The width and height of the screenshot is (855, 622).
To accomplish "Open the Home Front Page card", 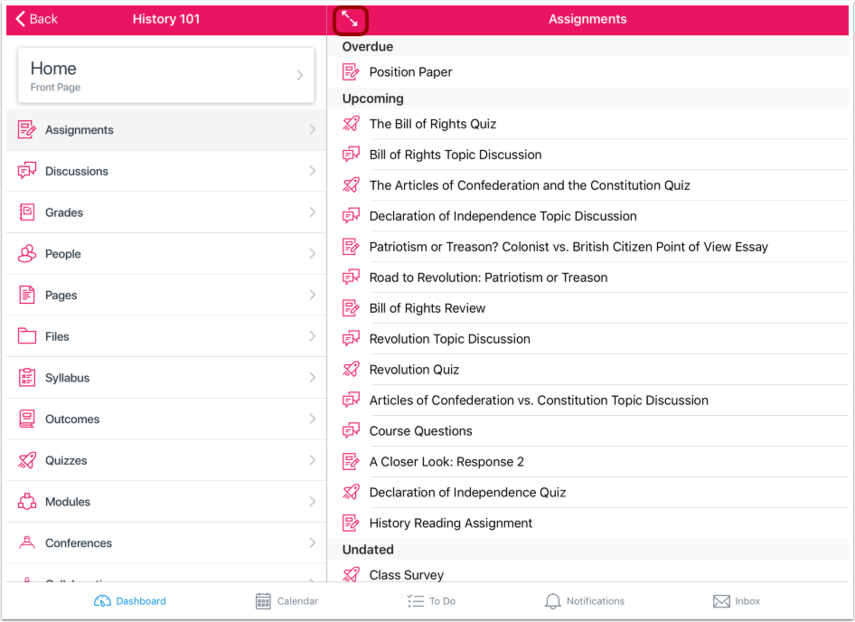I will coord(166,75).
